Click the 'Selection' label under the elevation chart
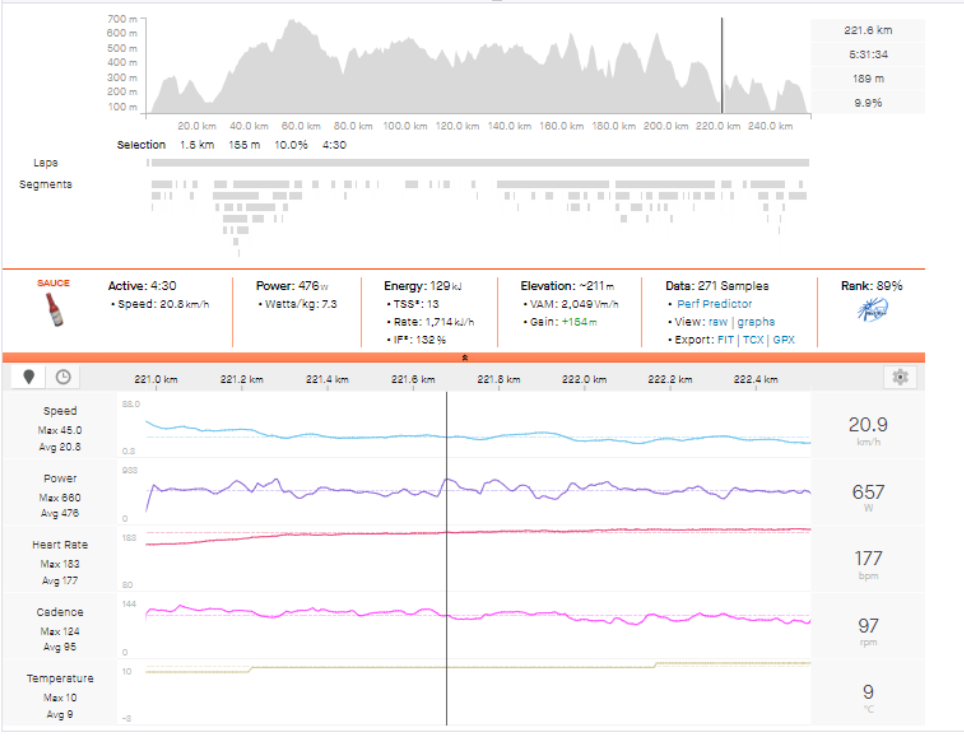964x736 pixels. [x=141, y=144]
